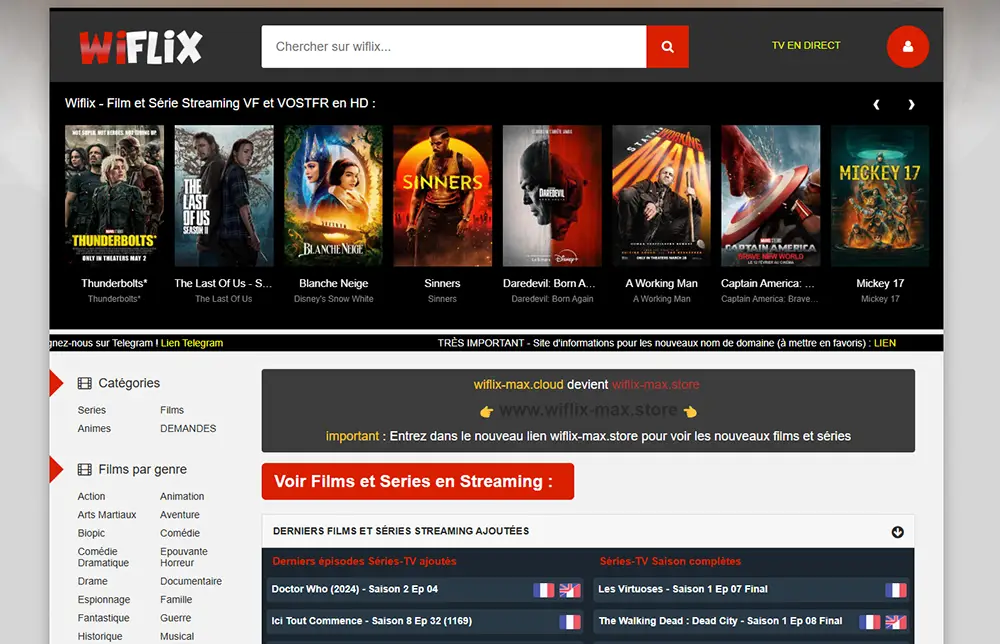This screenshot has height=644, width=1000.
Task: Open Mickey 17 poster
Action: (x=880, y=196)
